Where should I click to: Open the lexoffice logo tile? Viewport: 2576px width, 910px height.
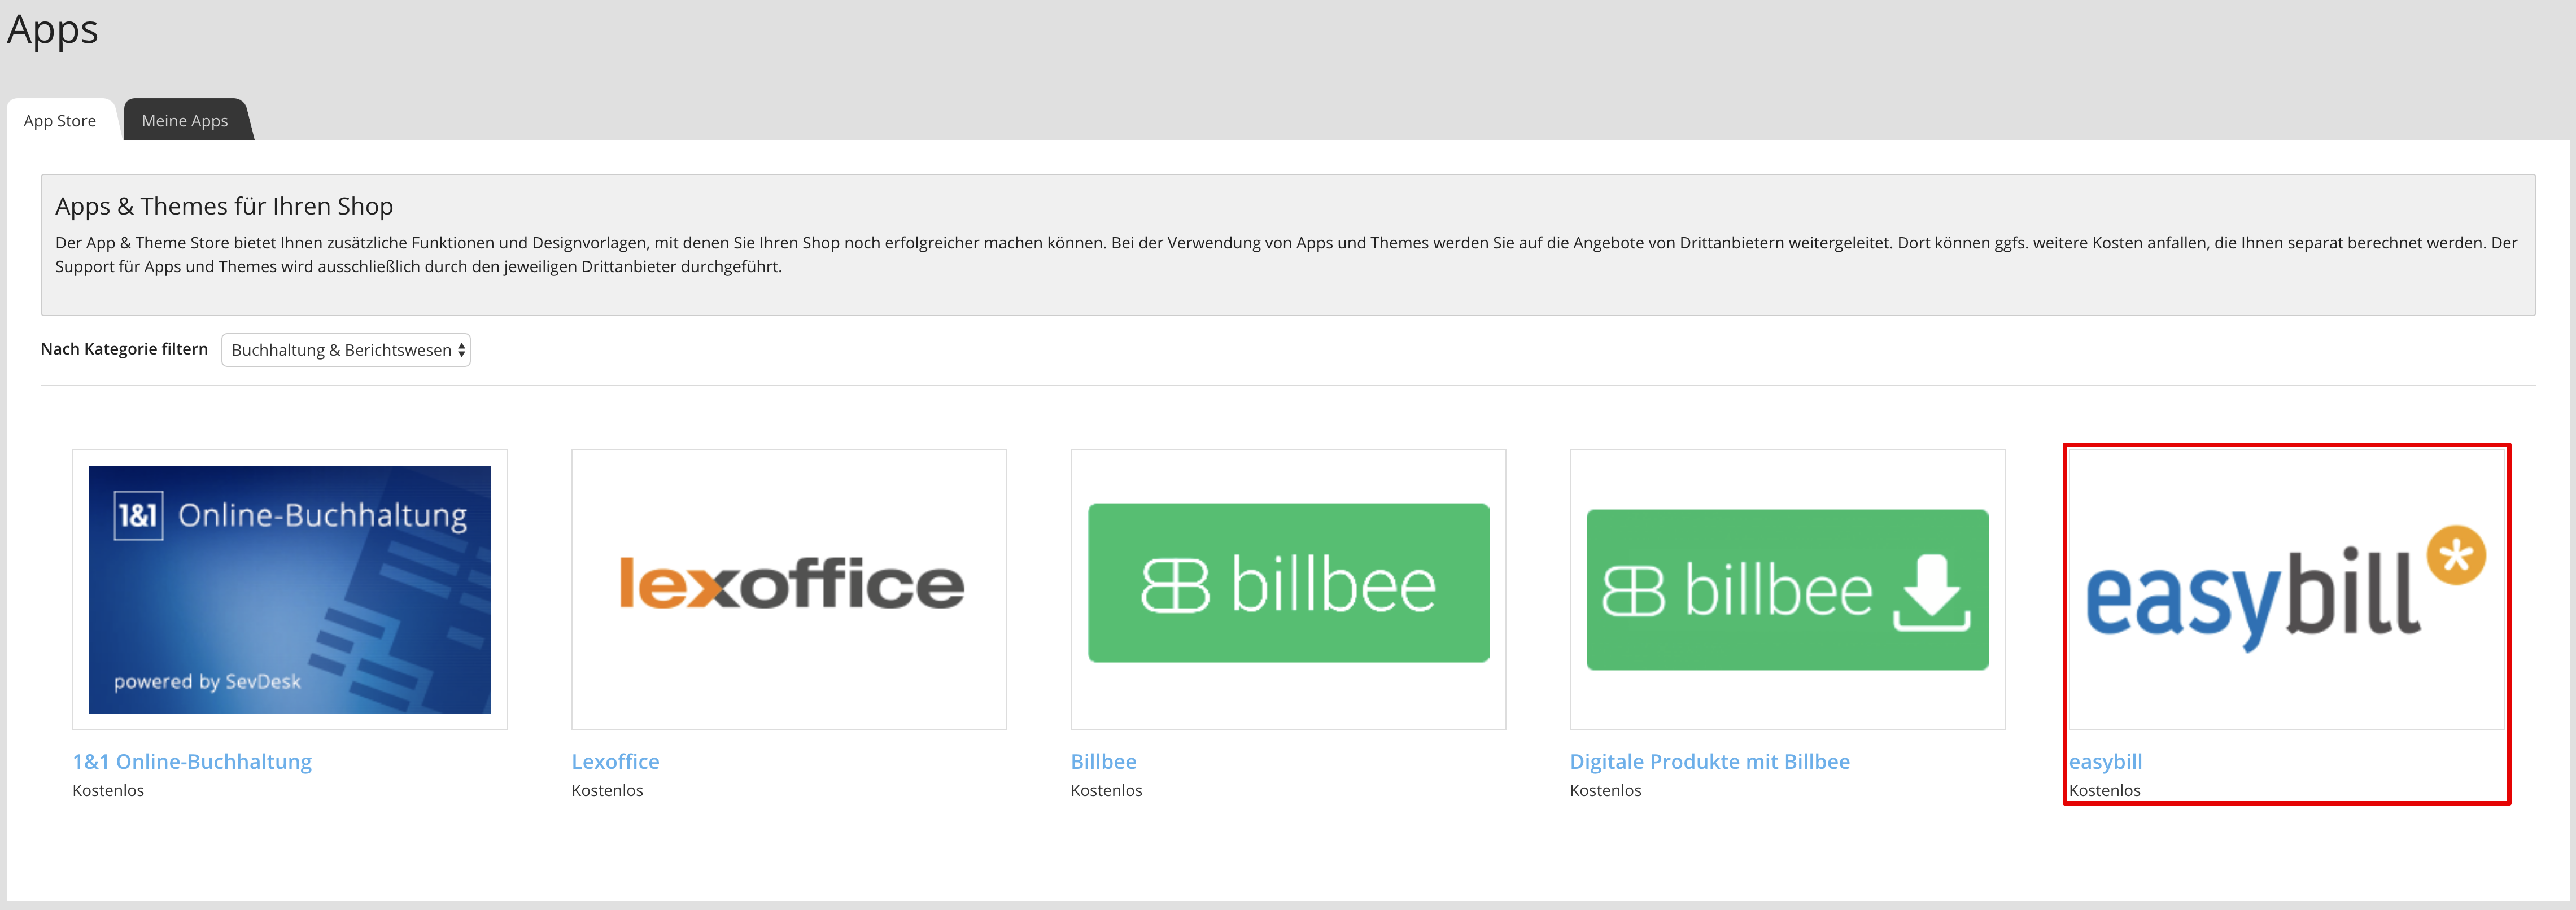tap(789, 589)
